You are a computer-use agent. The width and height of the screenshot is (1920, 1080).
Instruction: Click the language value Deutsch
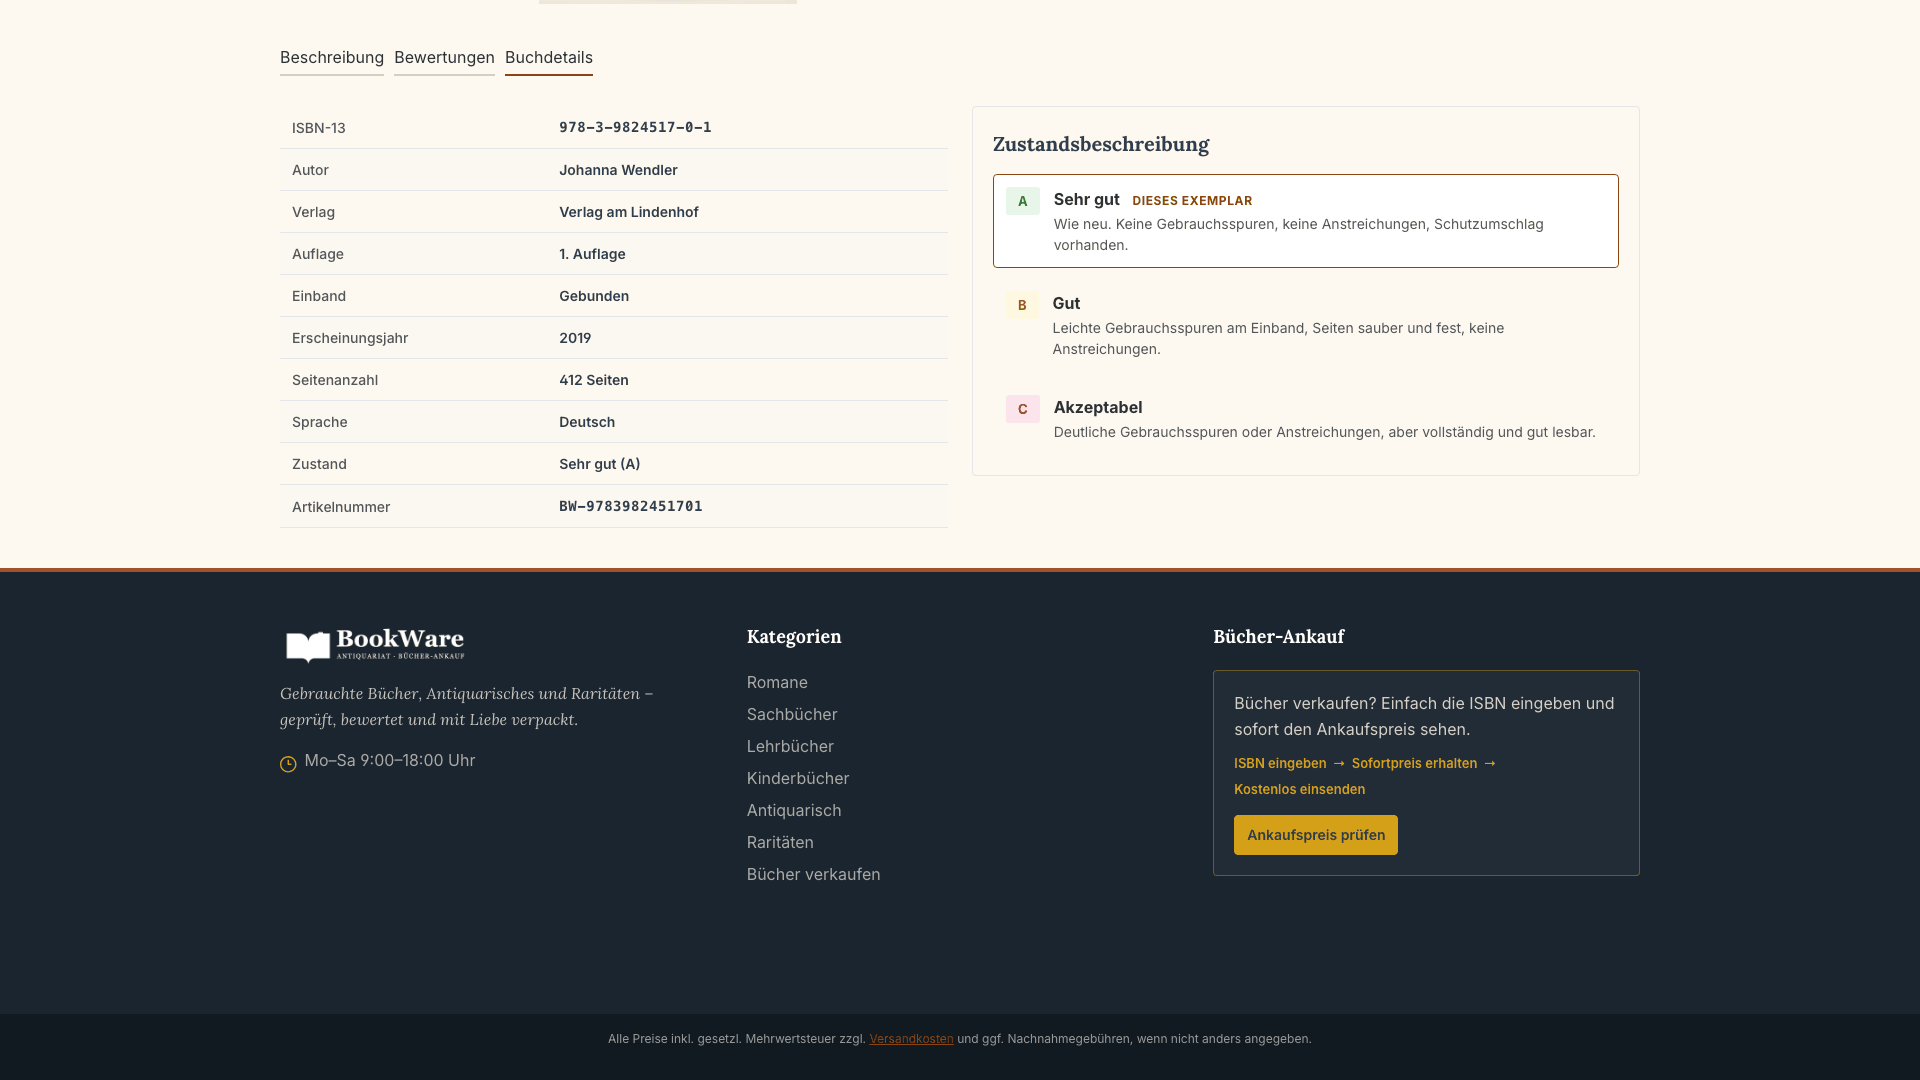pos(587,422)
